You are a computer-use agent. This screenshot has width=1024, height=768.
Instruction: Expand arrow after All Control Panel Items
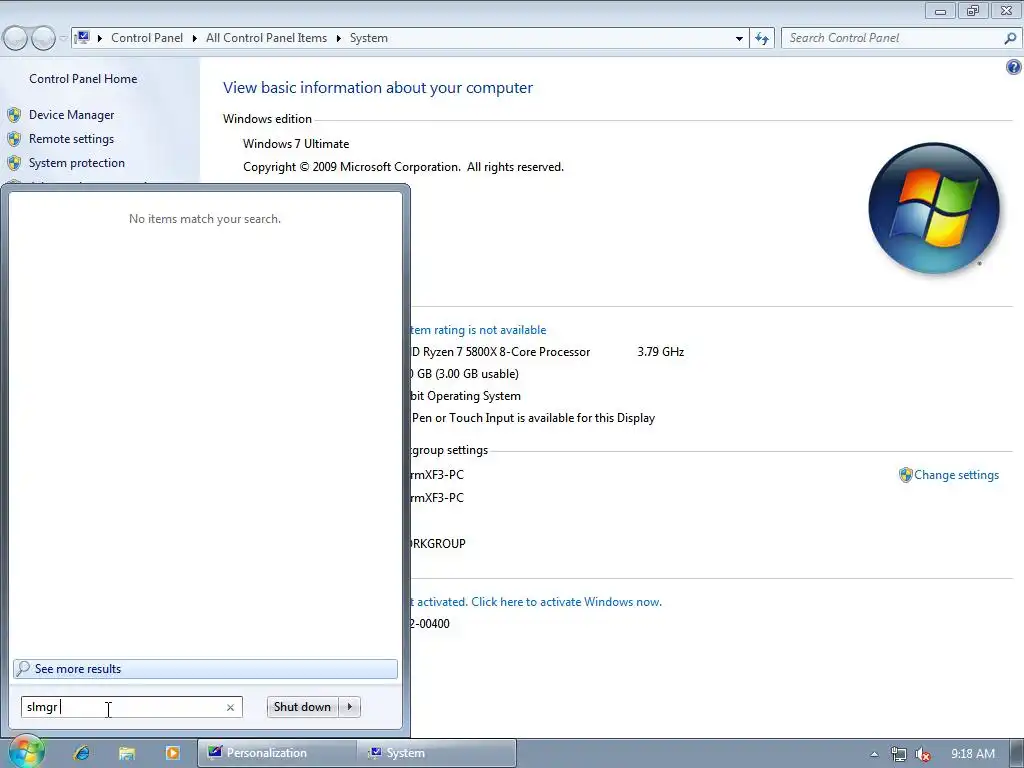click(338, 38)
